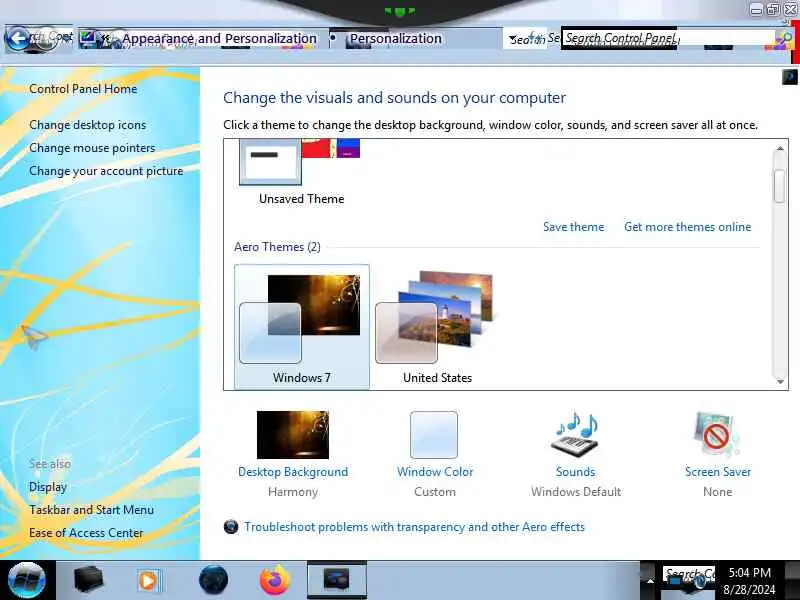
Task: Open the Personalization breadcrumb
Action: [x=395, y=38]
